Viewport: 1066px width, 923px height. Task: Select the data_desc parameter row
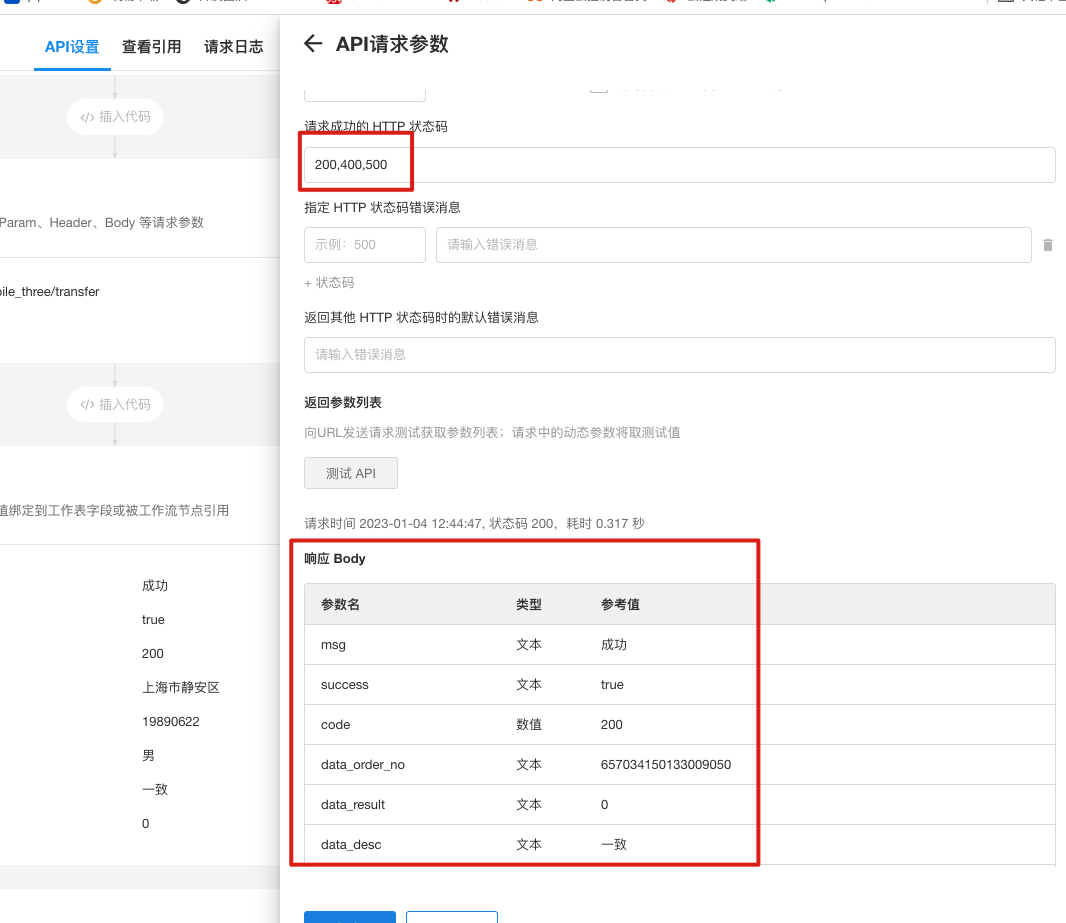(x=679, y=845)
